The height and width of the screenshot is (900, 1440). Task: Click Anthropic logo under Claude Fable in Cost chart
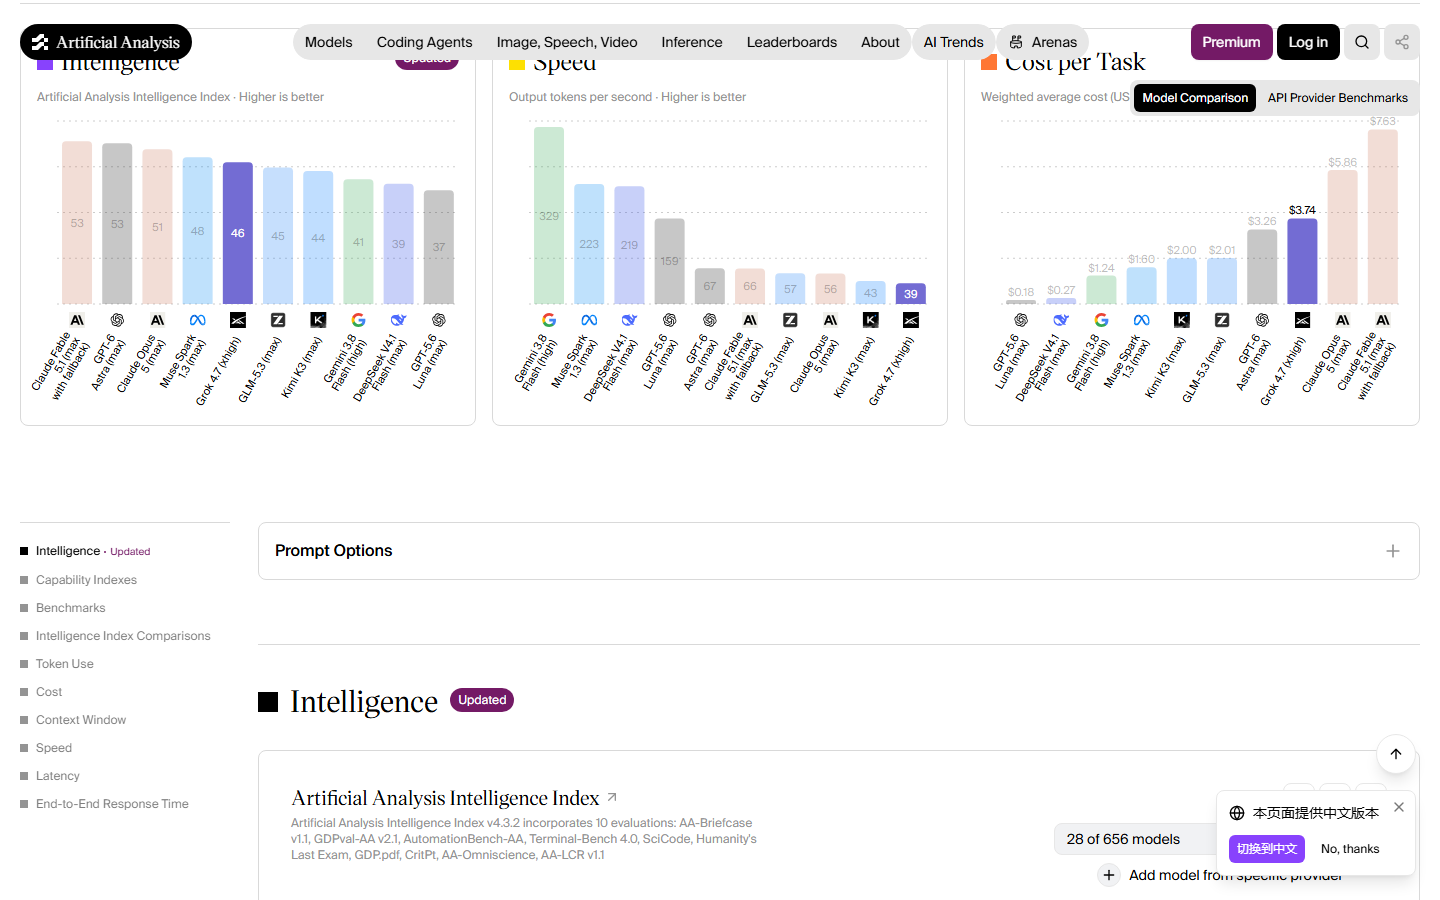[x=1383, y=320]
